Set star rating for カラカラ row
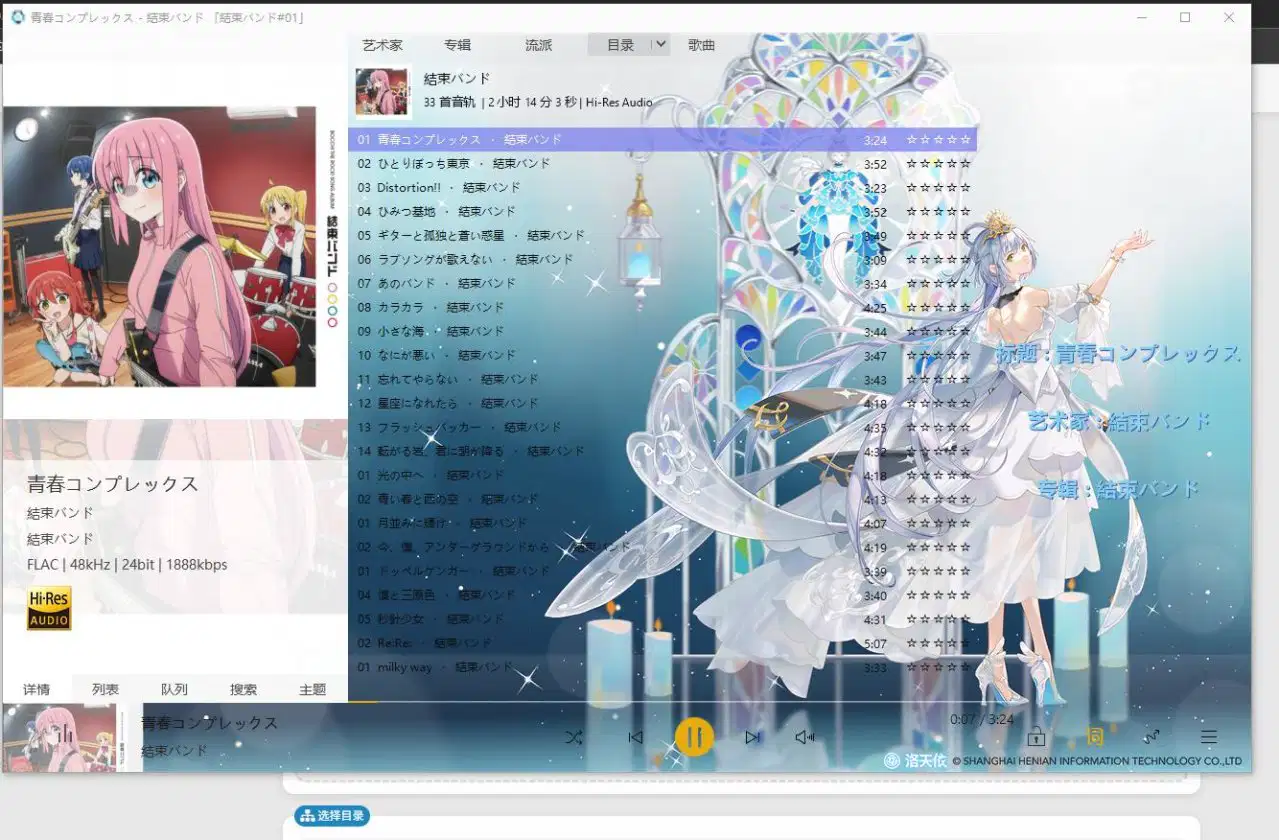The width and height of the screenshot is (1279, 840). tap(938, 308)
